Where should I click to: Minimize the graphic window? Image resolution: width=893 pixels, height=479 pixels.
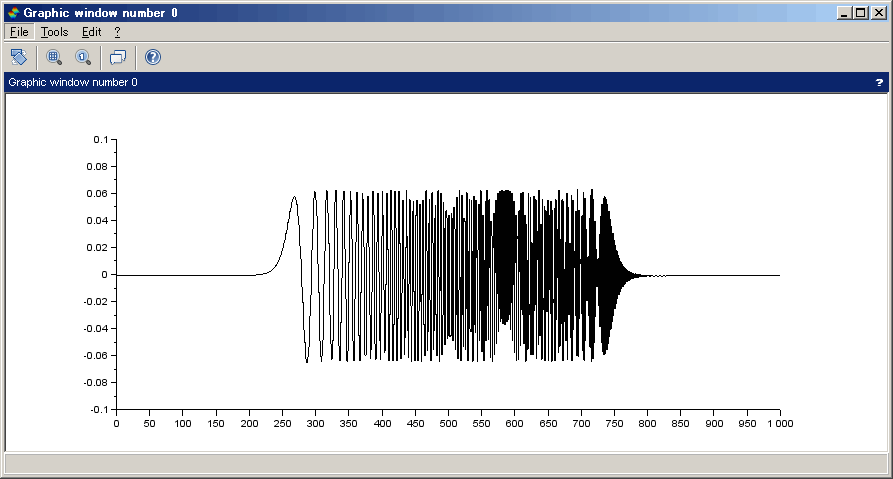(x=845, y=13)
